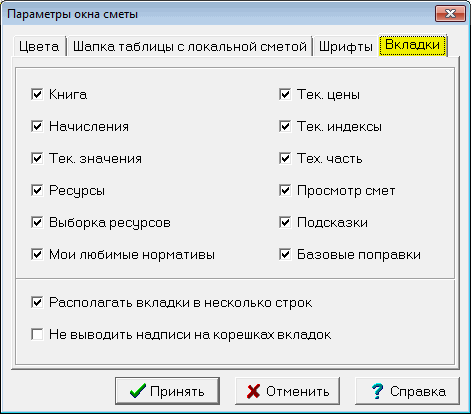
Task: Uncheck the Подсказки checkbox
Action: pyautogui.click(x=285, y=222)
